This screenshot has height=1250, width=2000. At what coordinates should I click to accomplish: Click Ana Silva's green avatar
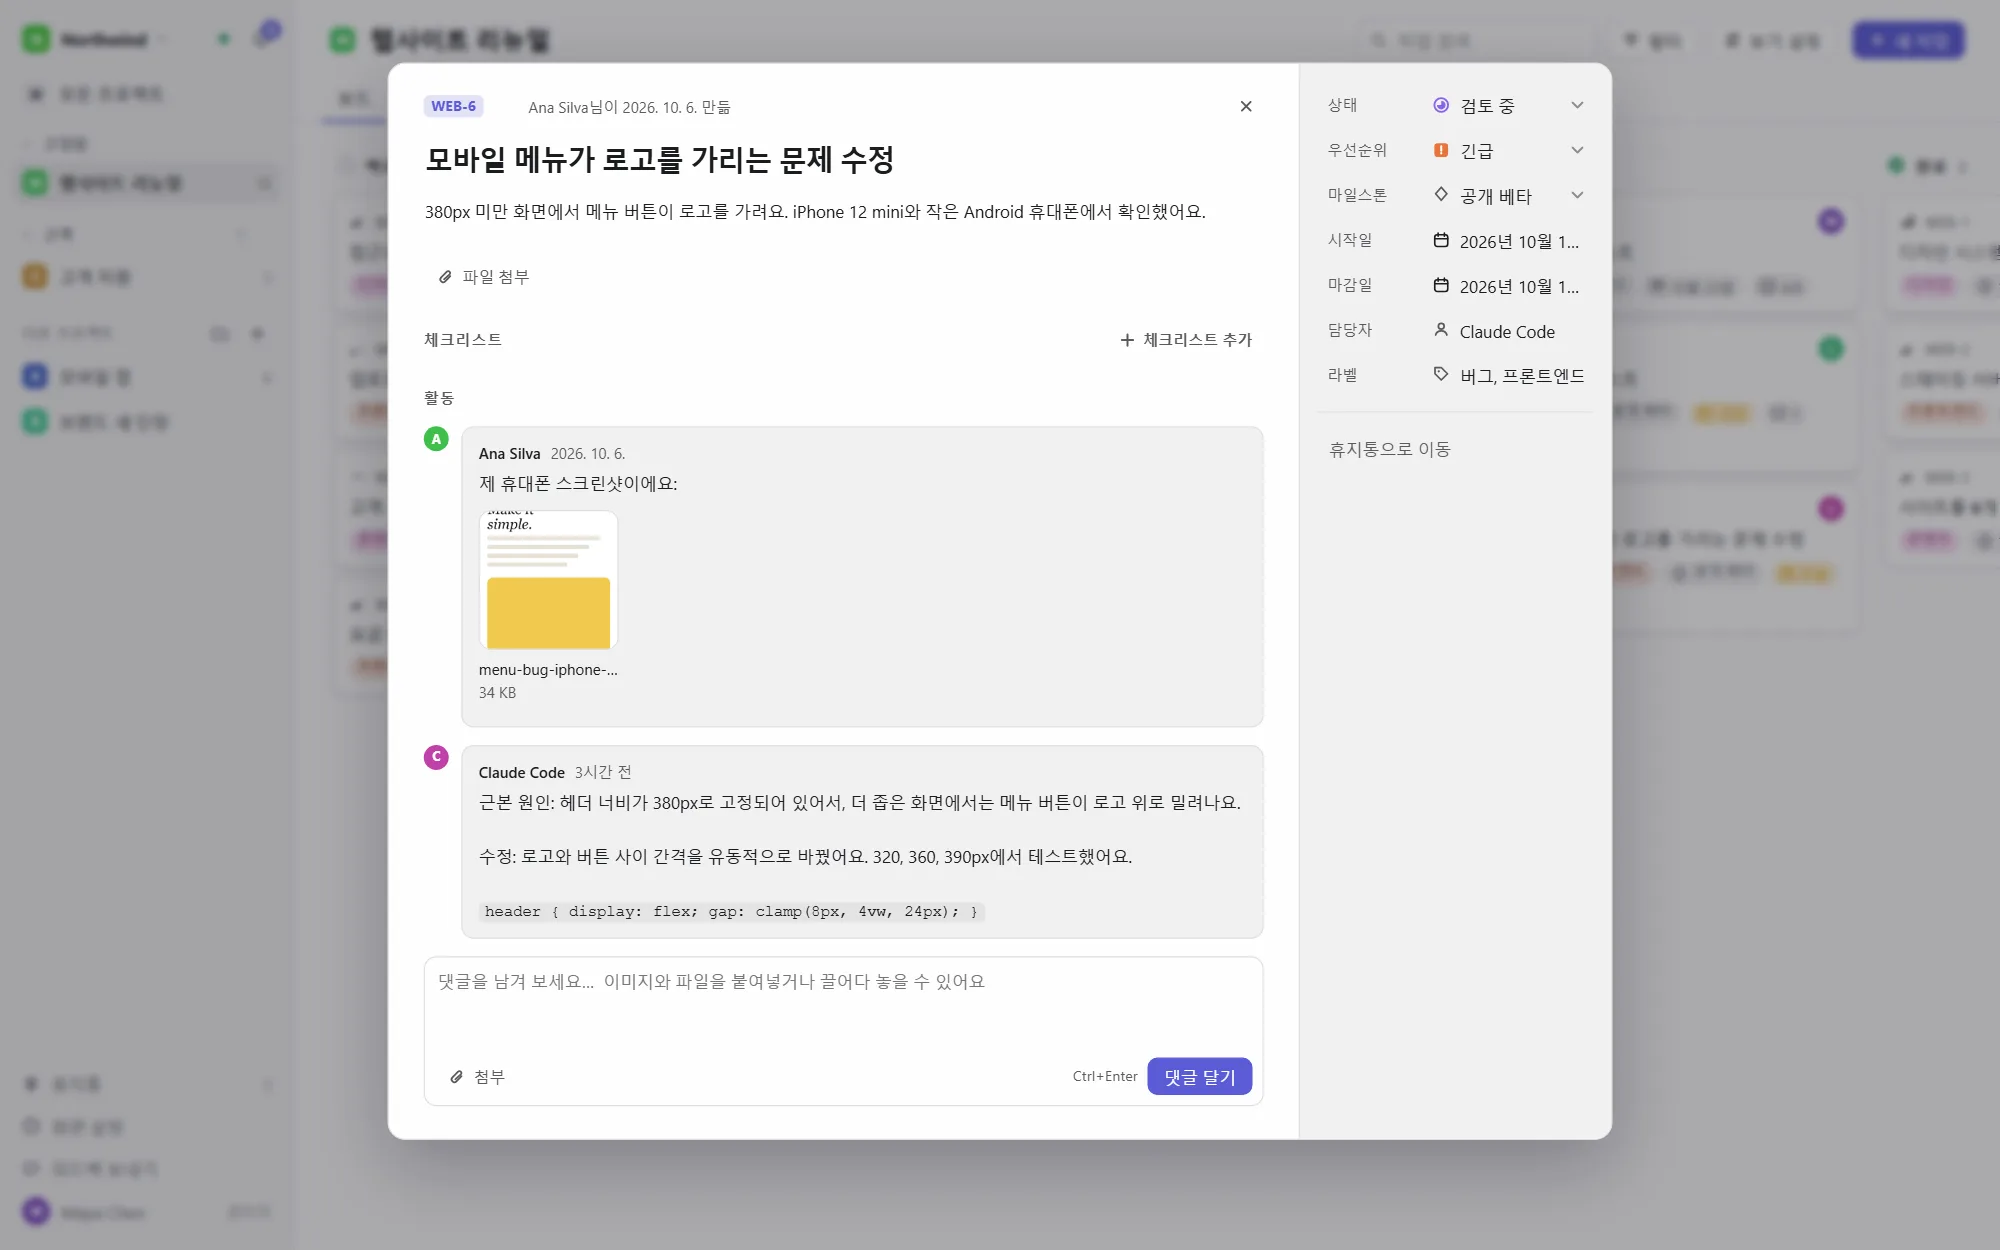click(x=436, y=439)
